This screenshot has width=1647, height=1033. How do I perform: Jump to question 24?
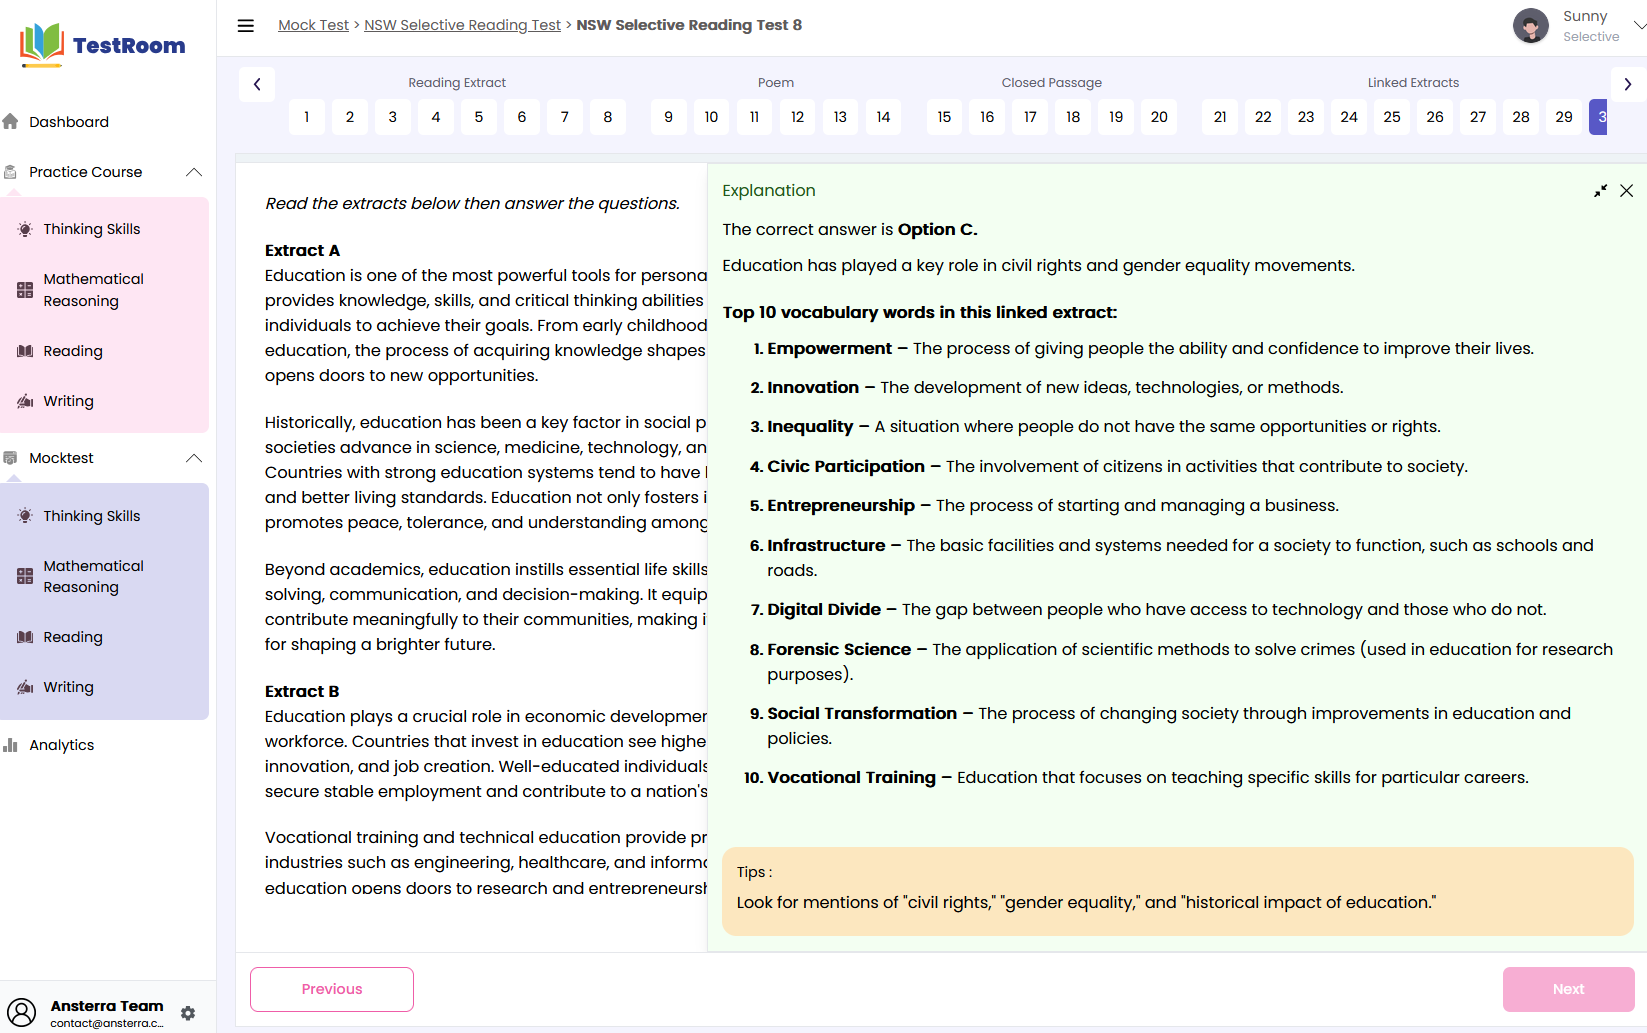[x=1349, y=117]
